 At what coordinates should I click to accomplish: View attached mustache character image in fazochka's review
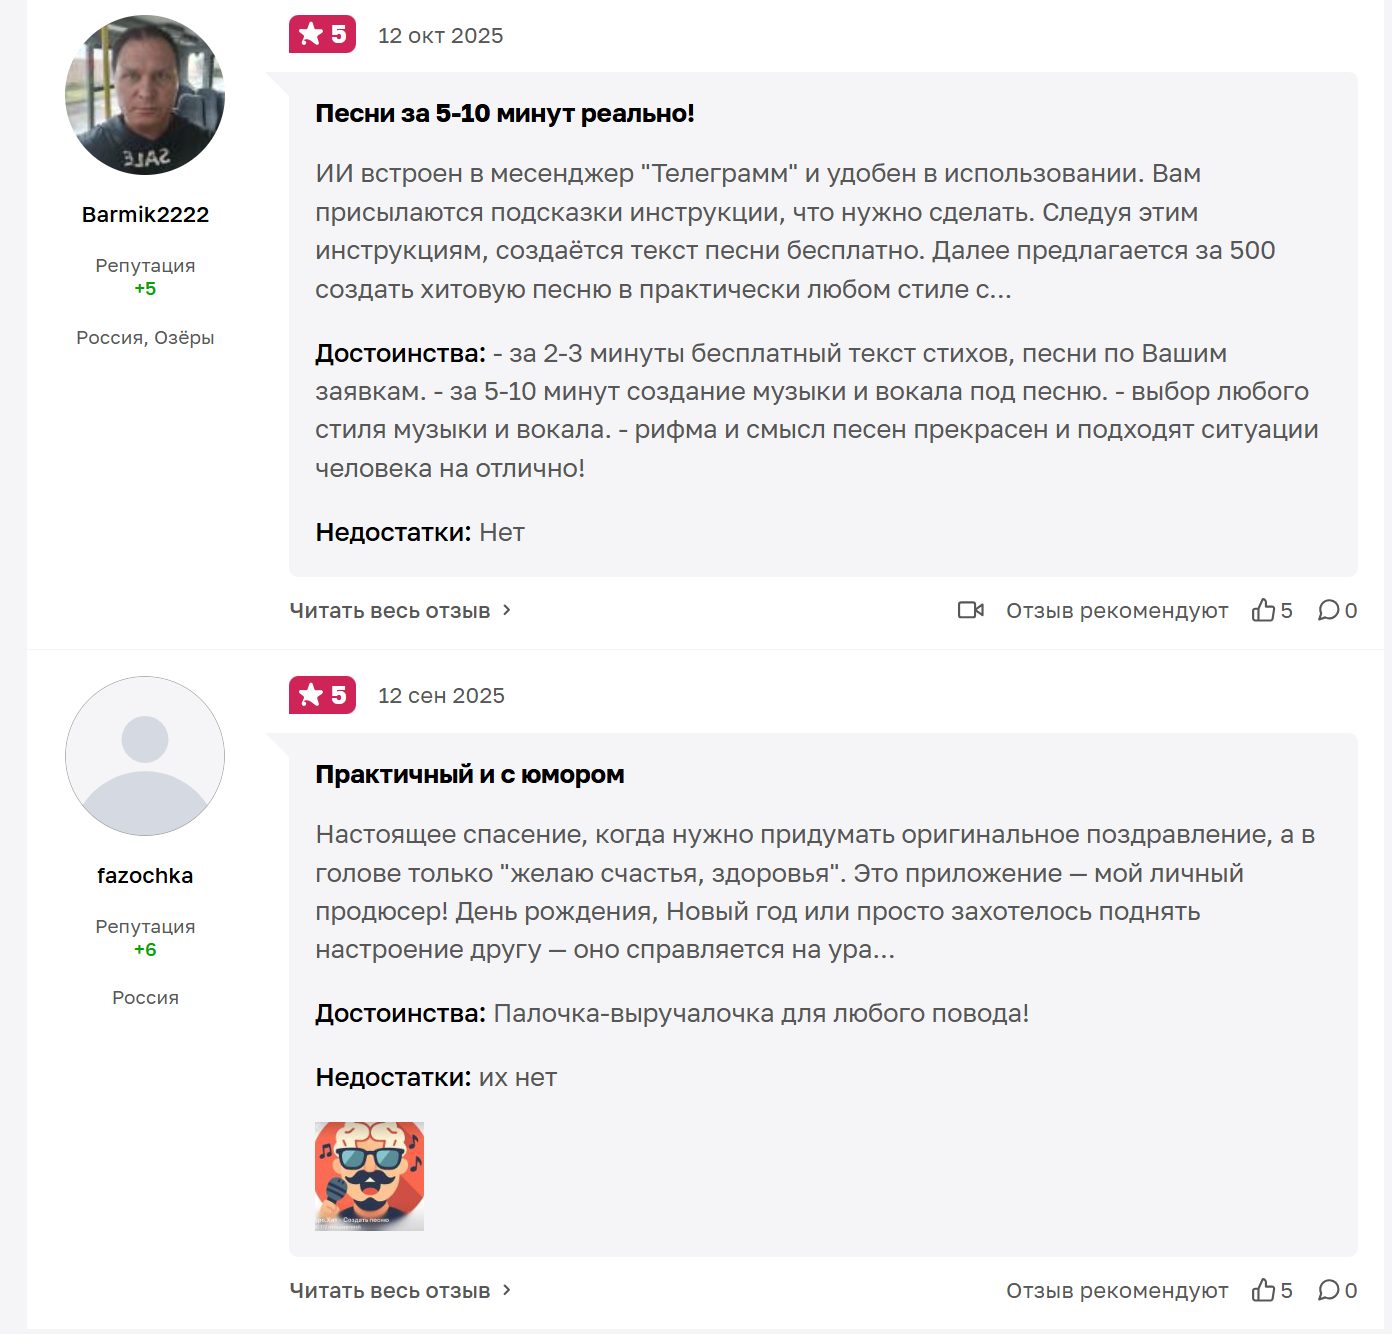[369, 1176]
